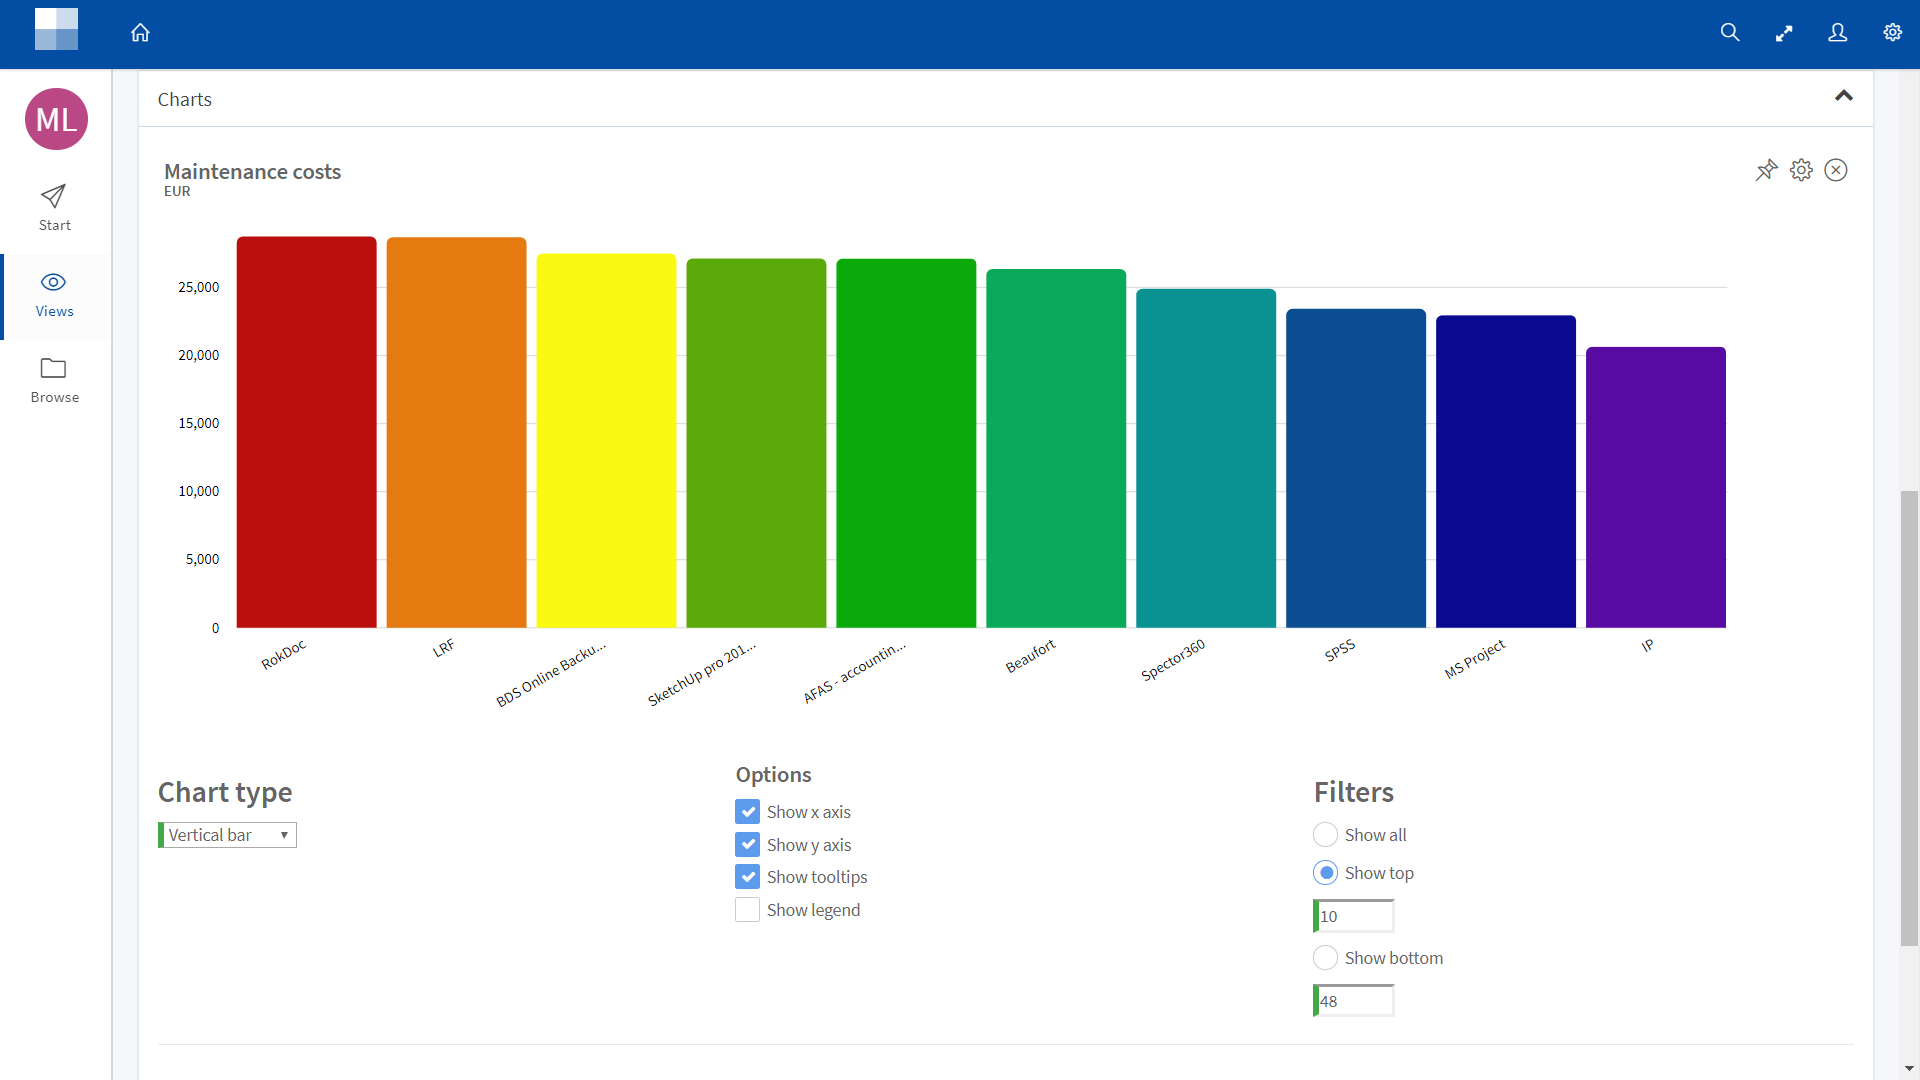Viewport: 1920px width, 1080px height.
Task: Open chart settings gear icon
Action: pyautogui.click(x=1801, y=170)
